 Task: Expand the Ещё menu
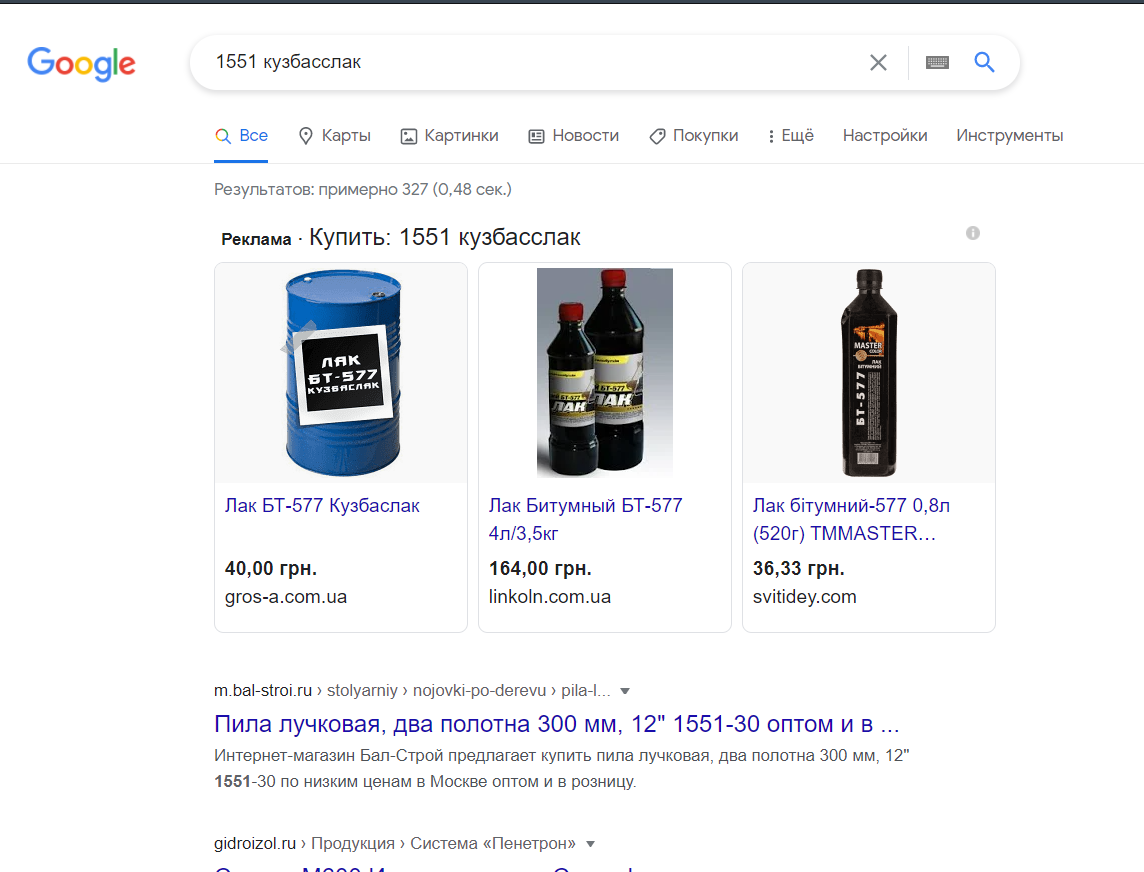pyautogui.click(x=791, y=136)
